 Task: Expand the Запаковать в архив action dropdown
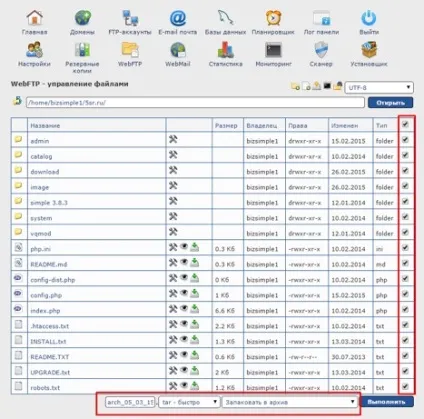tap(290, 402)
